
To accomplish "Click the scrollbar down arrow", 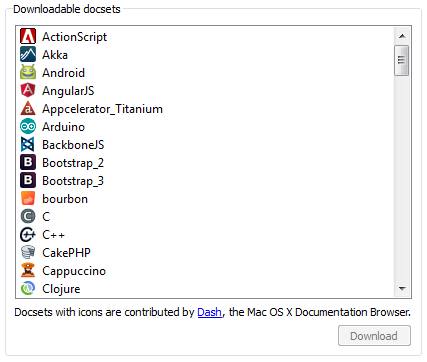I will 402,288.
